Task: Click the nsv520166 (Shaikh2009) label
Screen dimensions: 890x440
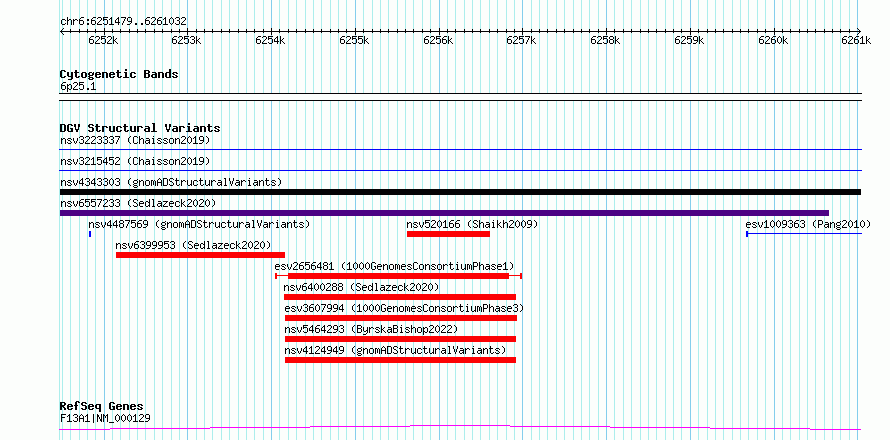Action: point(472,224)
